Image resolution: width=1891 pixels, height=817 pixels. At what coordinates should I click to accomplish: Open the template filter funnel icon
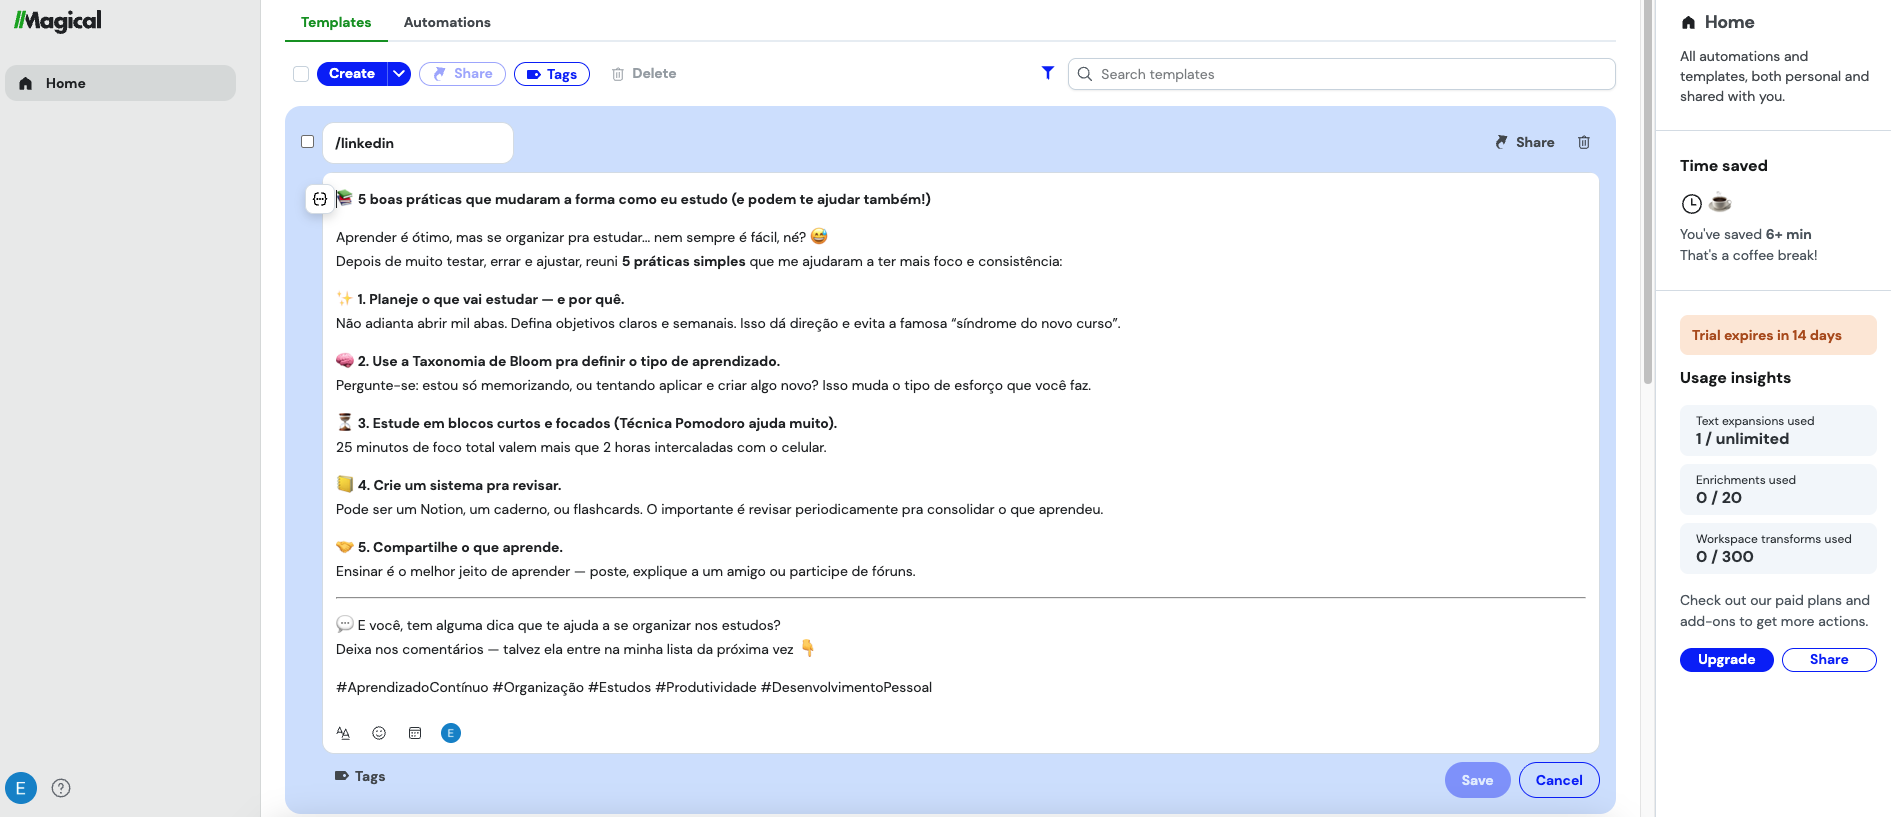1048,73
